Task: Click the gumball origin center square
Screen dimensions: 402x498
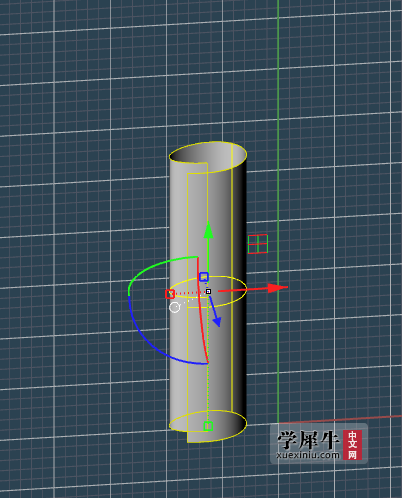Action: pos(209,291)
